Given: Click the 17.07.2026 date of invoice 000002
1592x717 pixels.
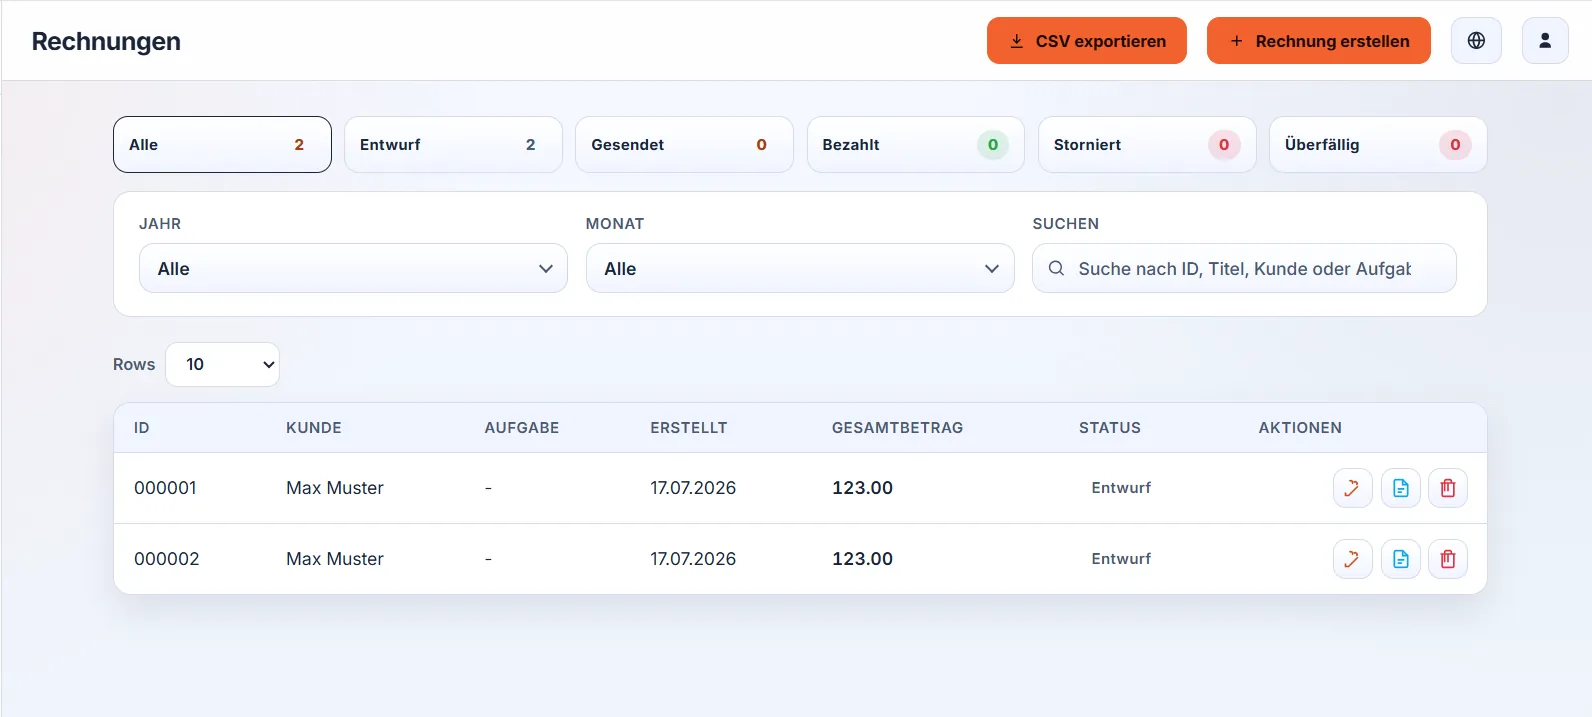Looking at the screenshot, I should [693, 559].
